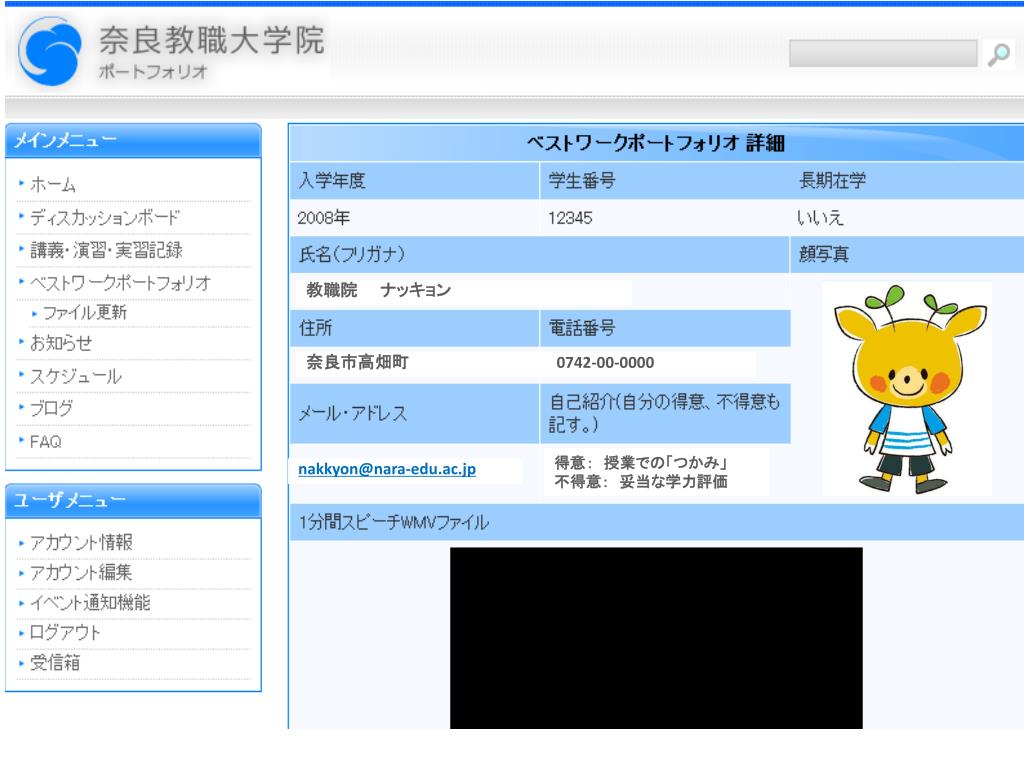
Task: Open the FAQ link
Action: [x=46, y=442]
